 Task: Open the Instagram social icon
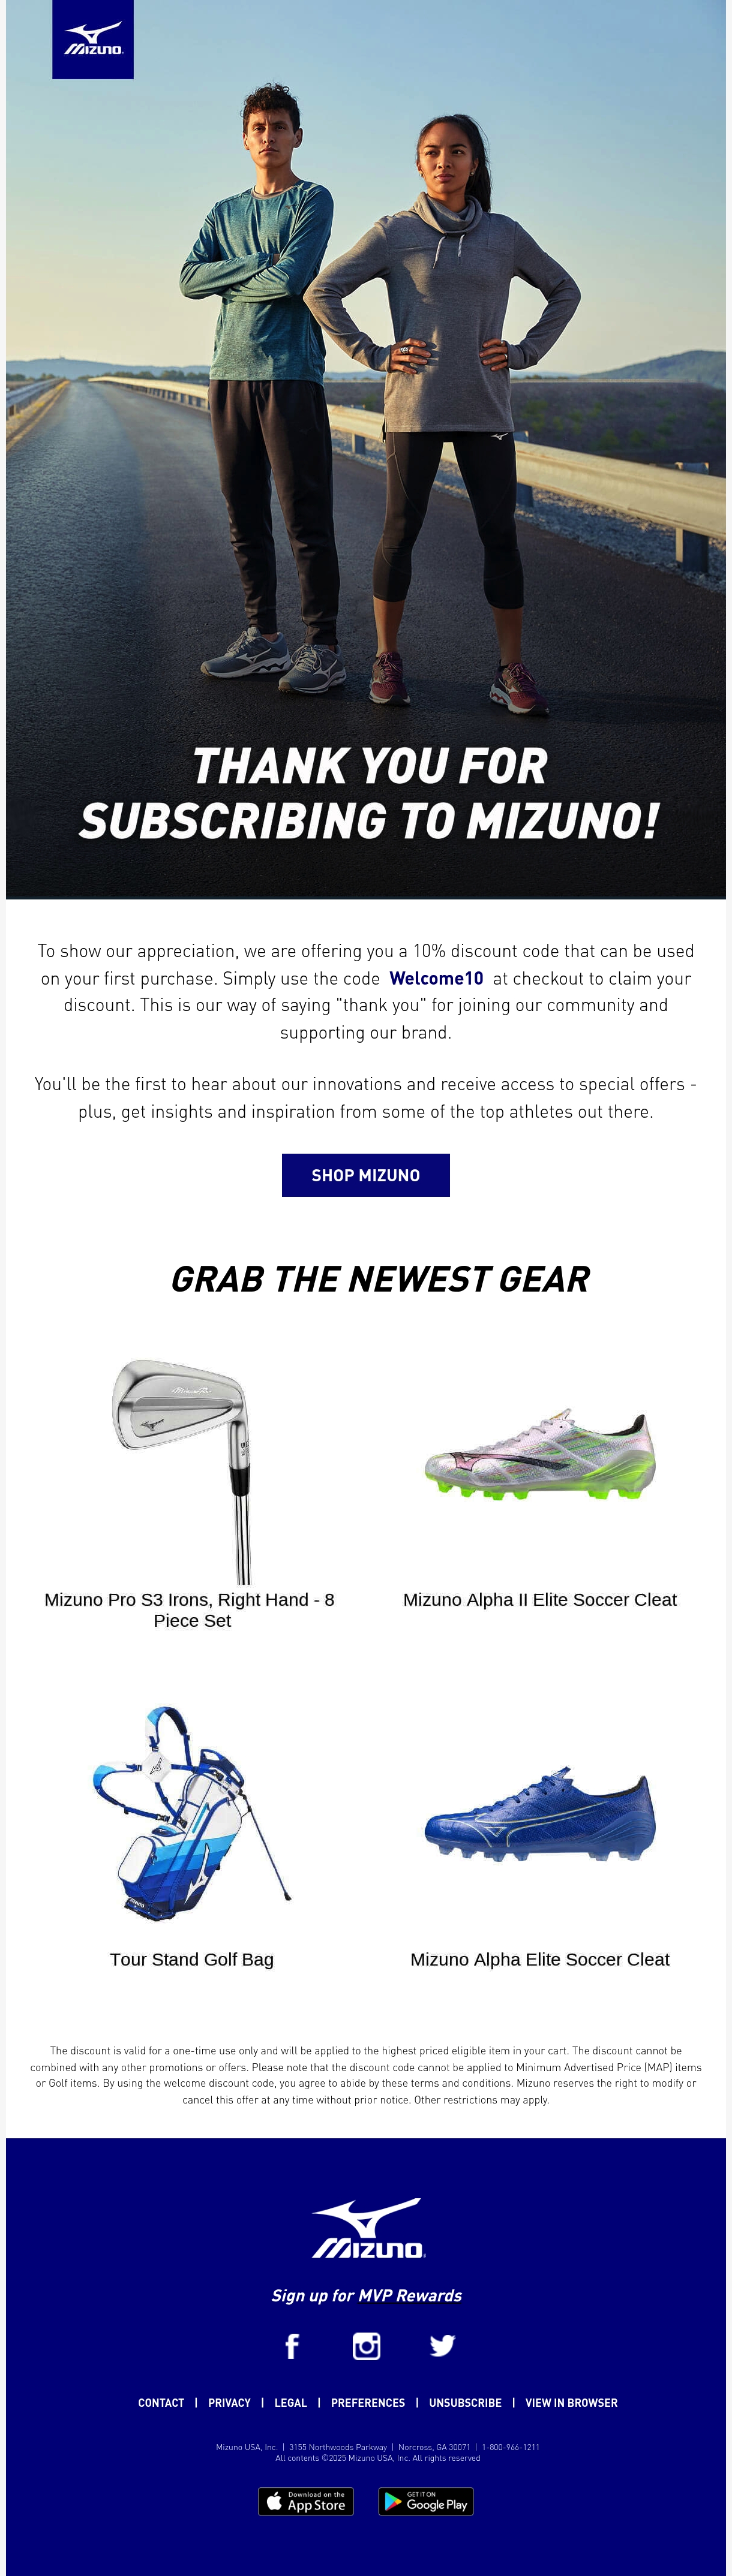[x=366, y=2346]
